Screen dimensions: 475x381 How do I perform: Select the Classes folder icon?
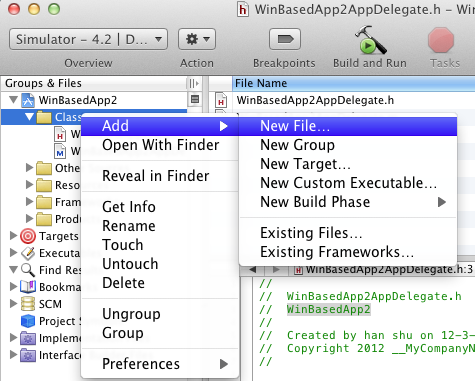point(44,117)
